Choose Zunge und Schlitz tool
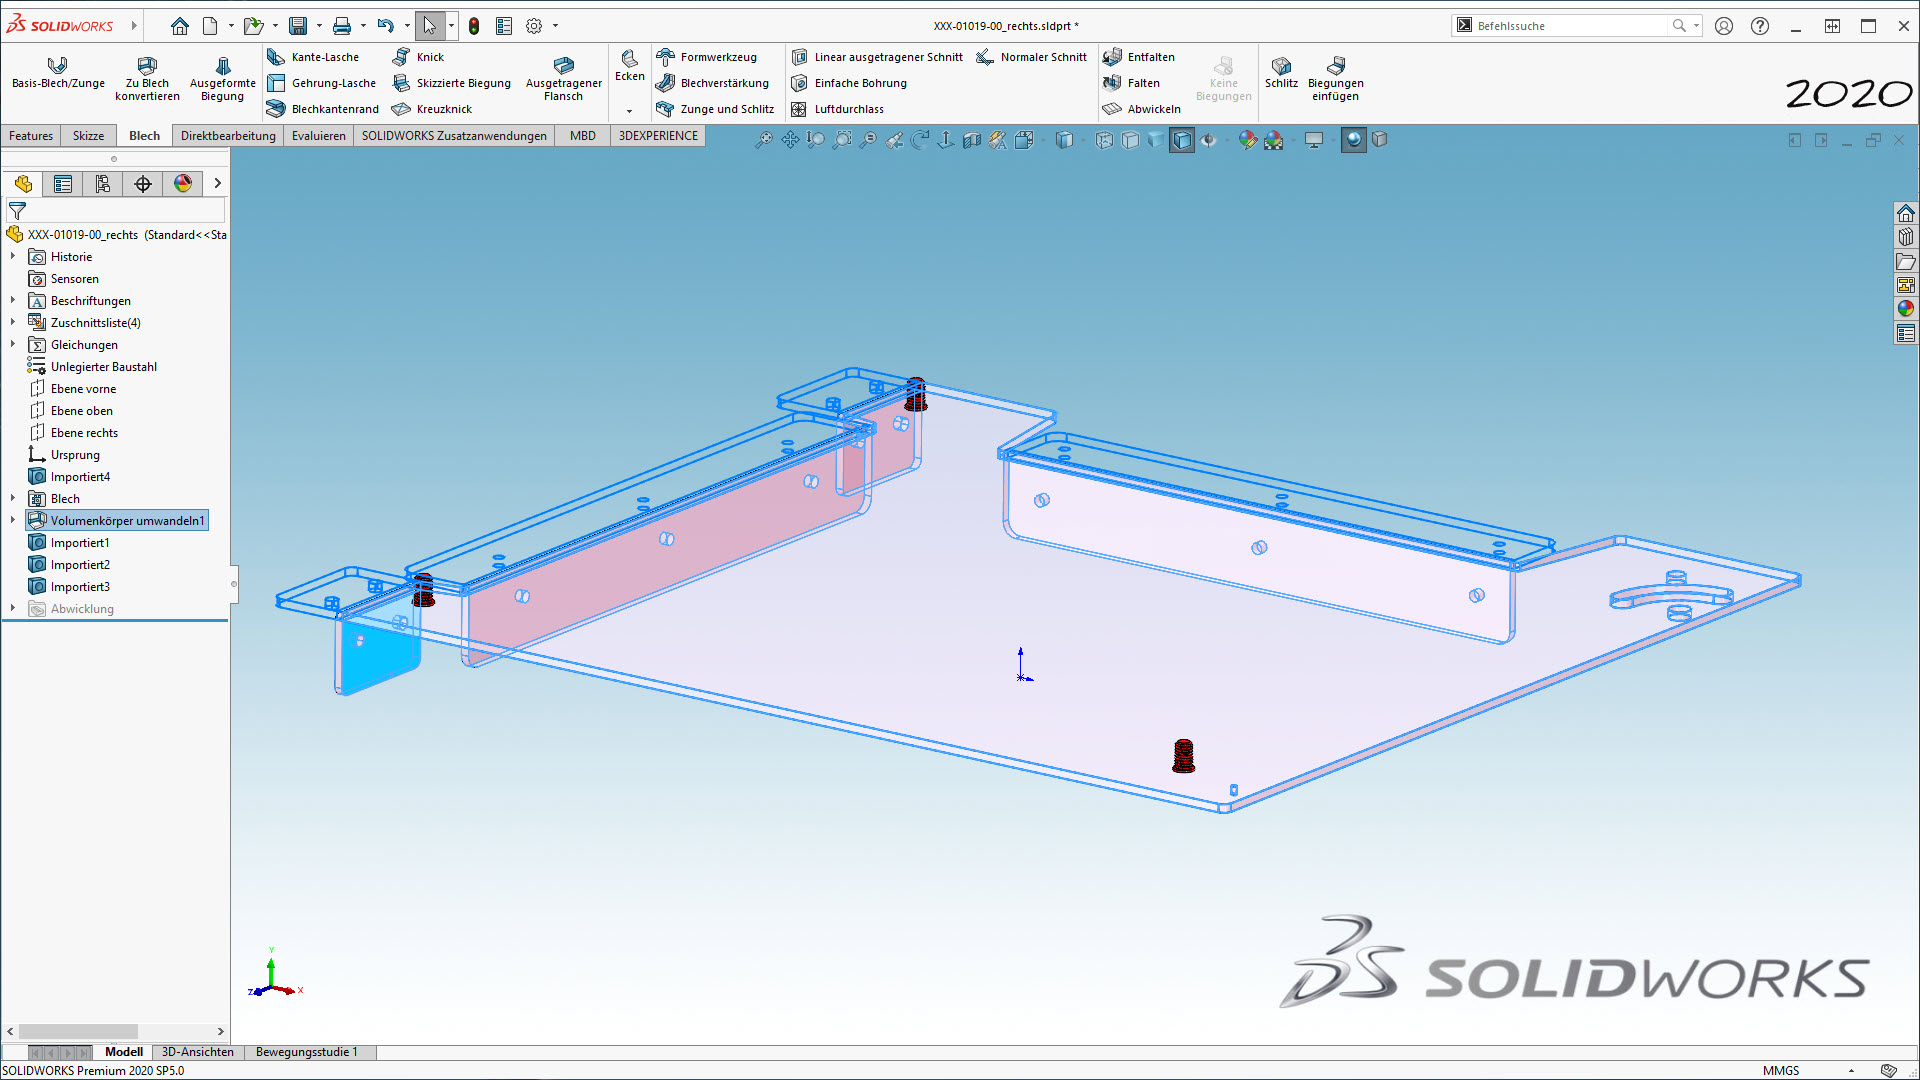Viewport: 1920px width, 1080px height. coord(715,109)
